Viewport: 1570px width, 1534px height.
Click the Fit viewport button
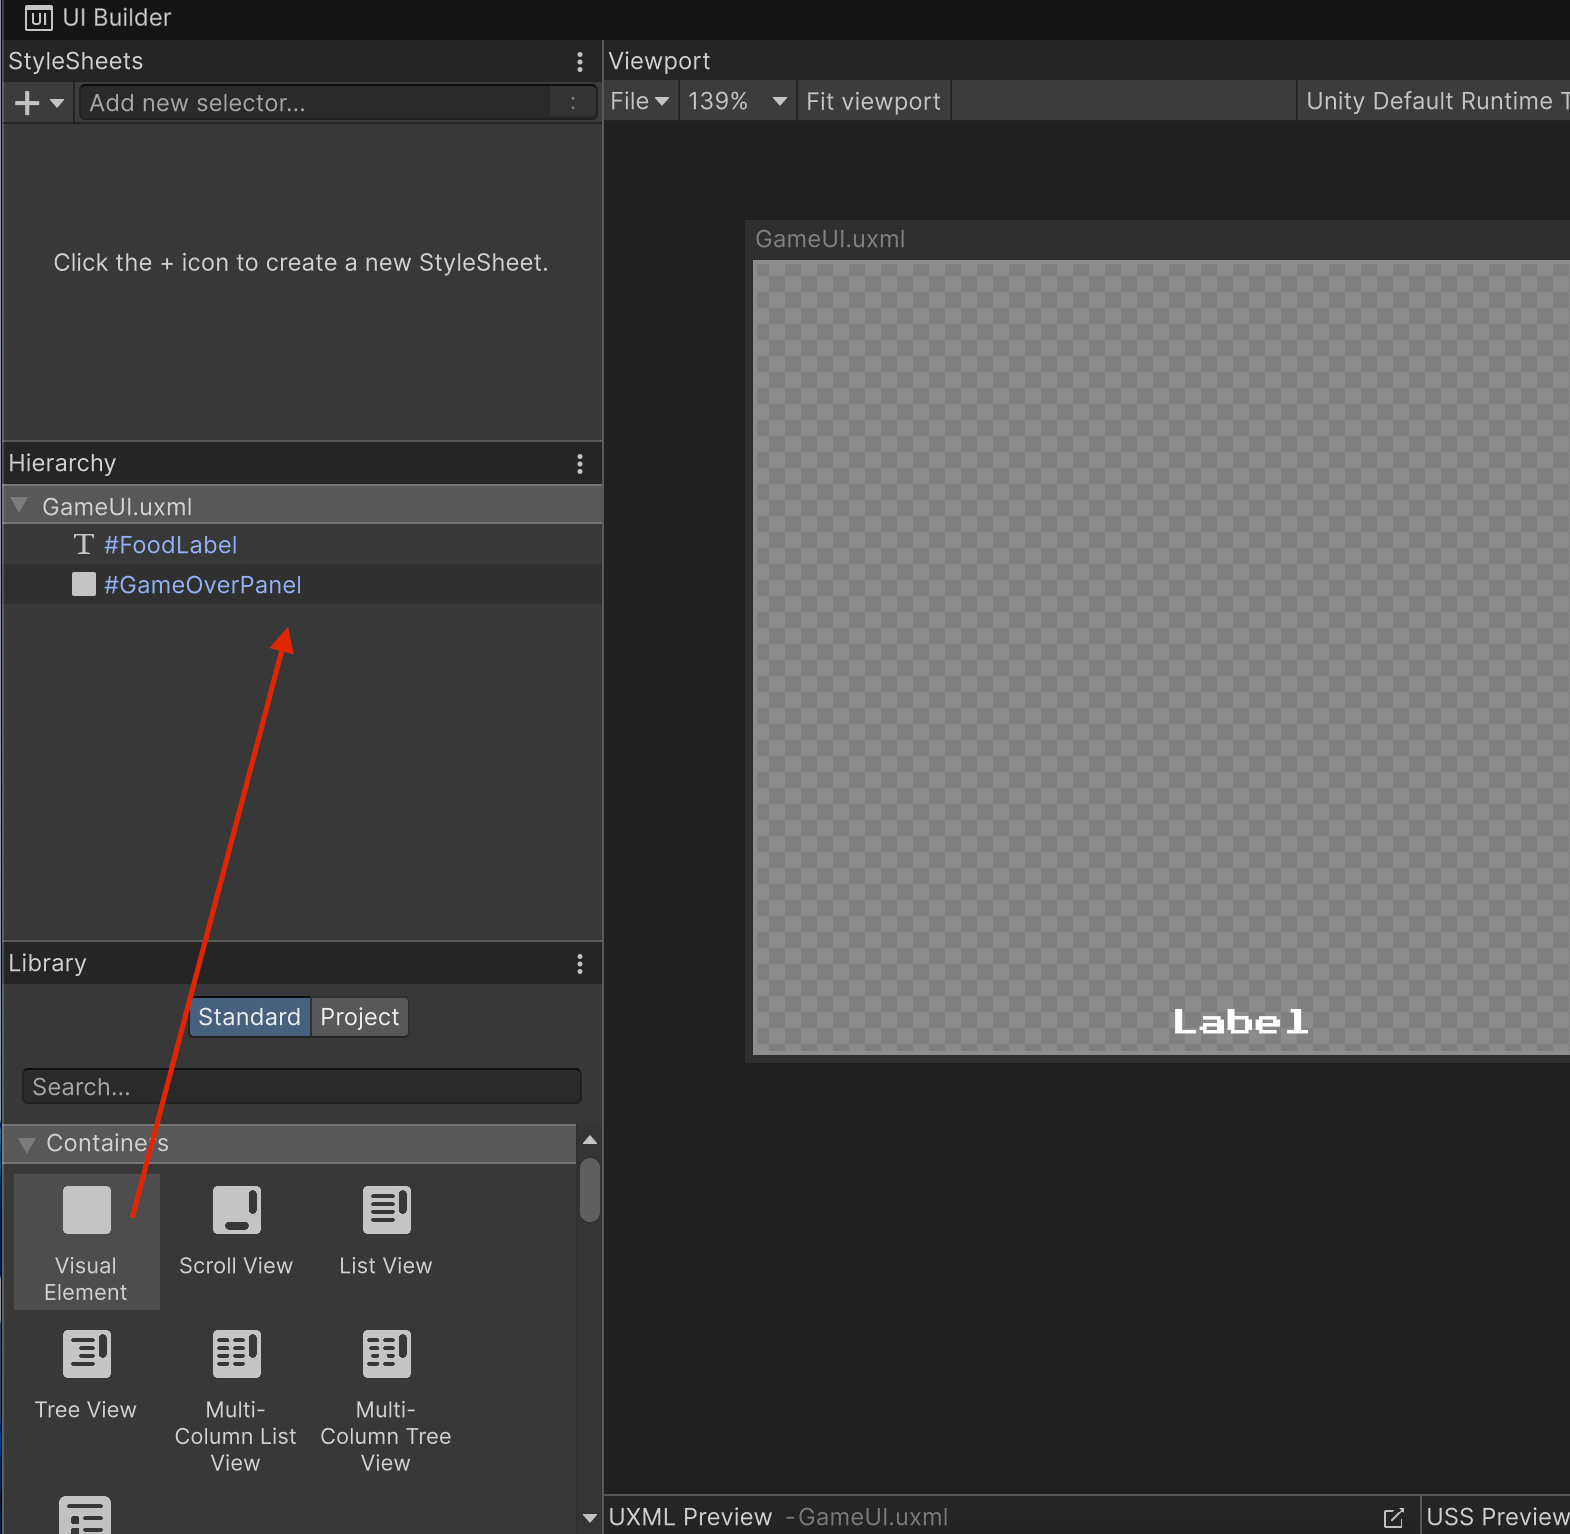pyautogui.click(x=873, y=101)
